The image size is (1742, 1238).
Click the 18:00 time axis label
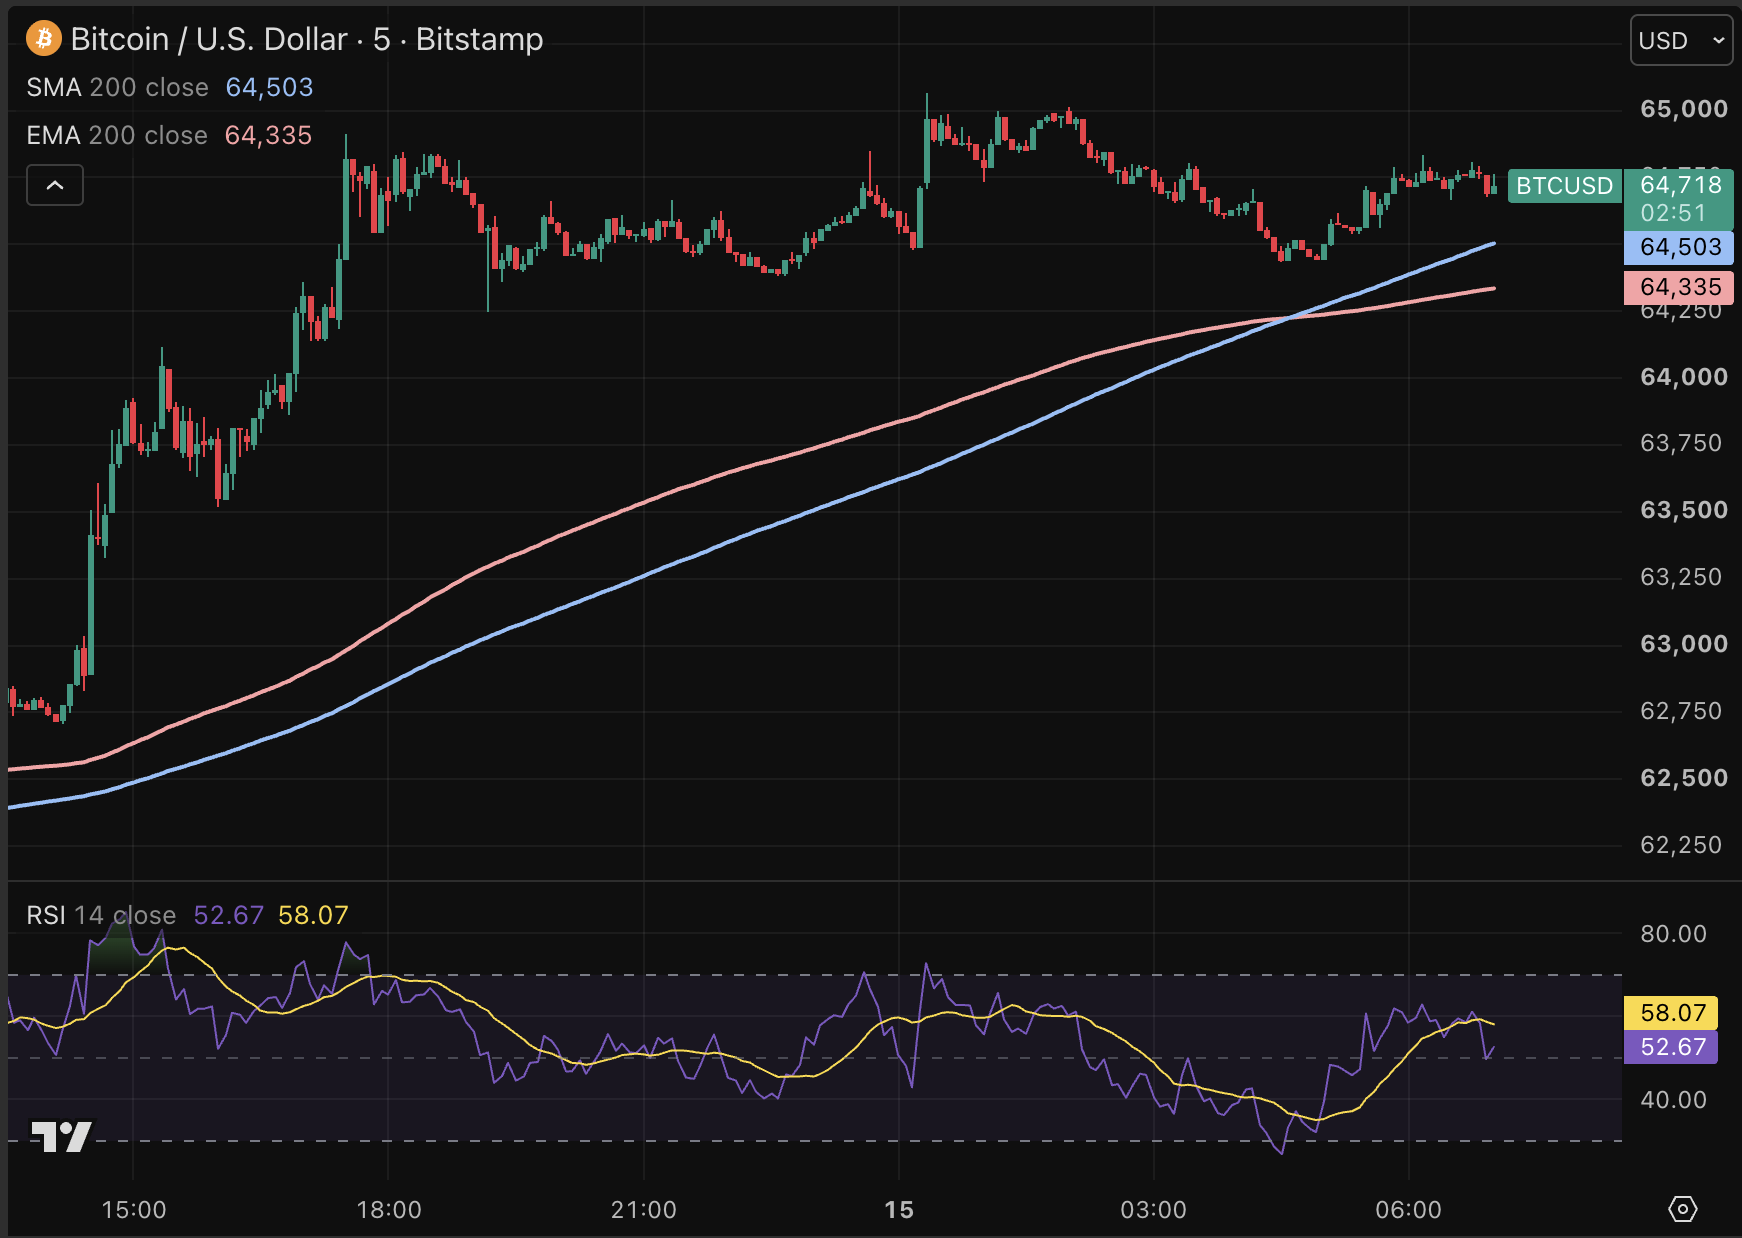click(389, 1210)
